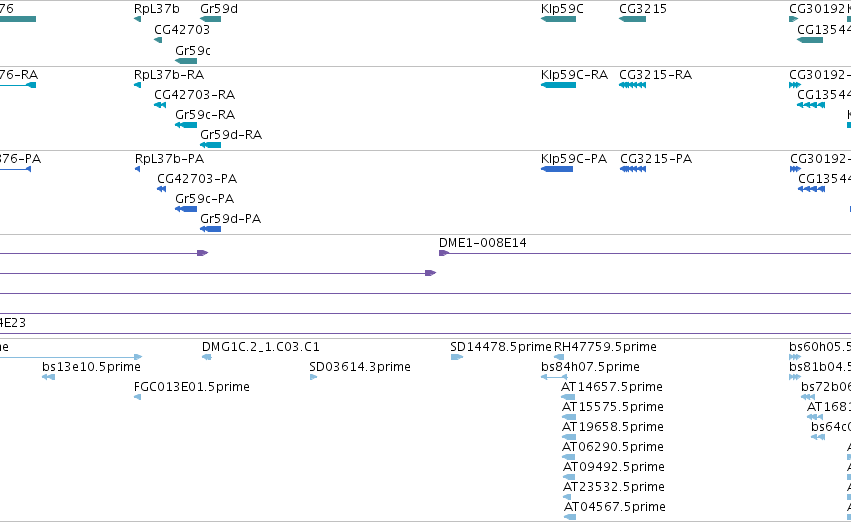Click the bs13e10.5prime EST label
Viewport: 851px width, 522px height.
click(x=91, y=367)
